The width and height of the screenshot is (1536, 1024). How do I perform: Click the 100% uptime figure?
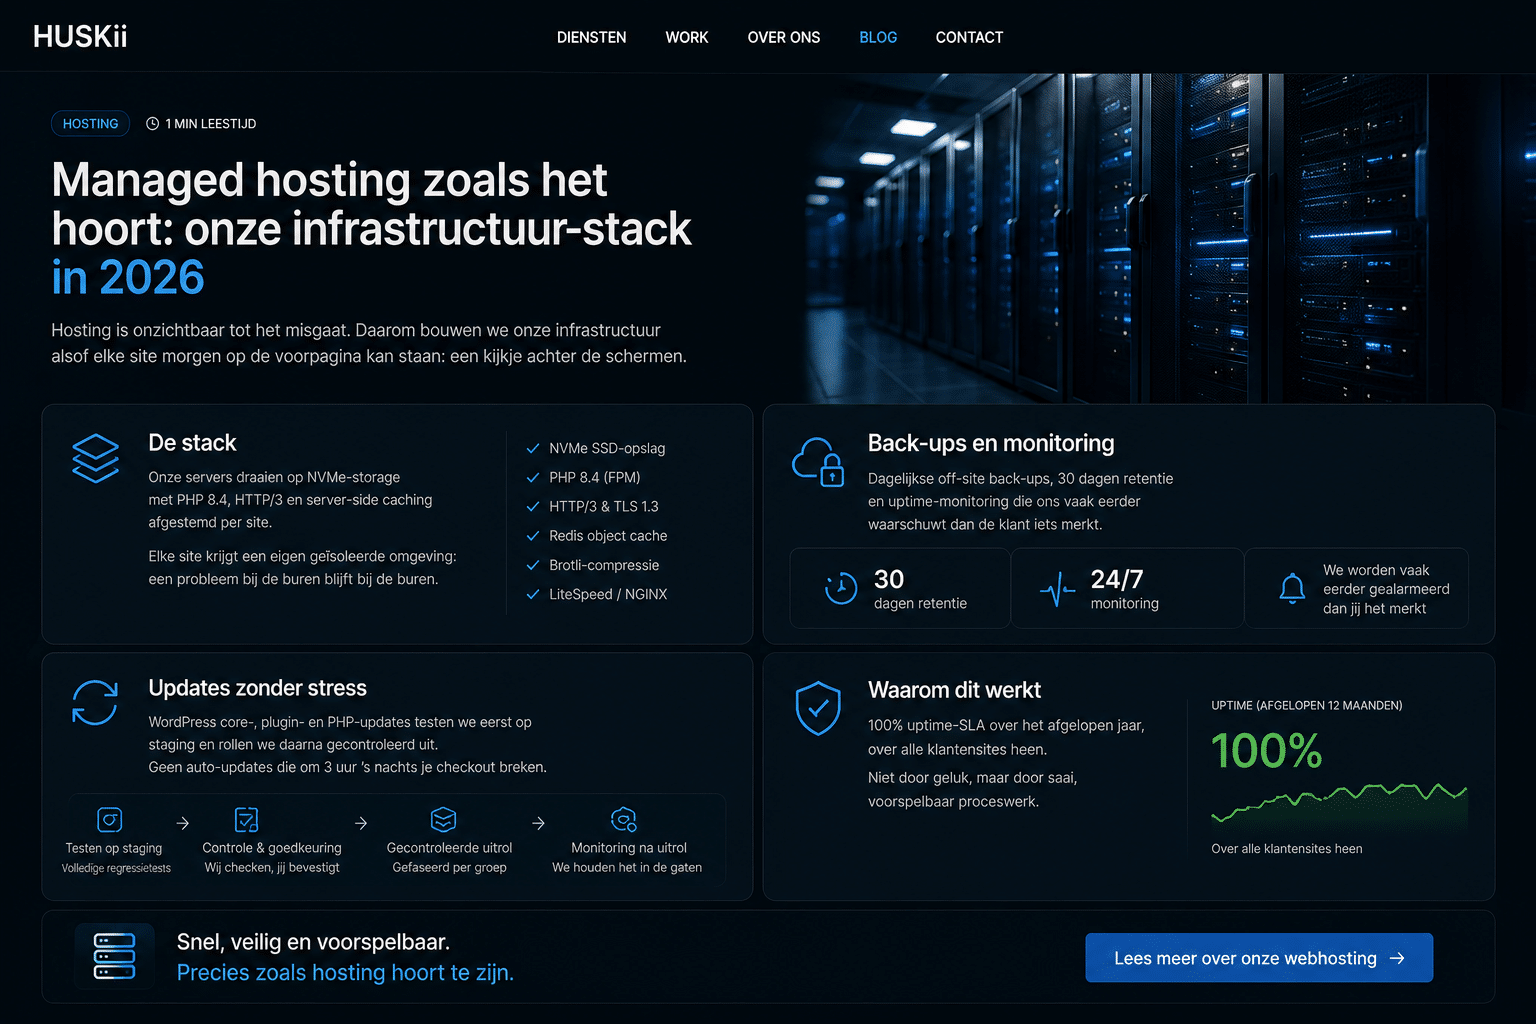click(1266, 750)
